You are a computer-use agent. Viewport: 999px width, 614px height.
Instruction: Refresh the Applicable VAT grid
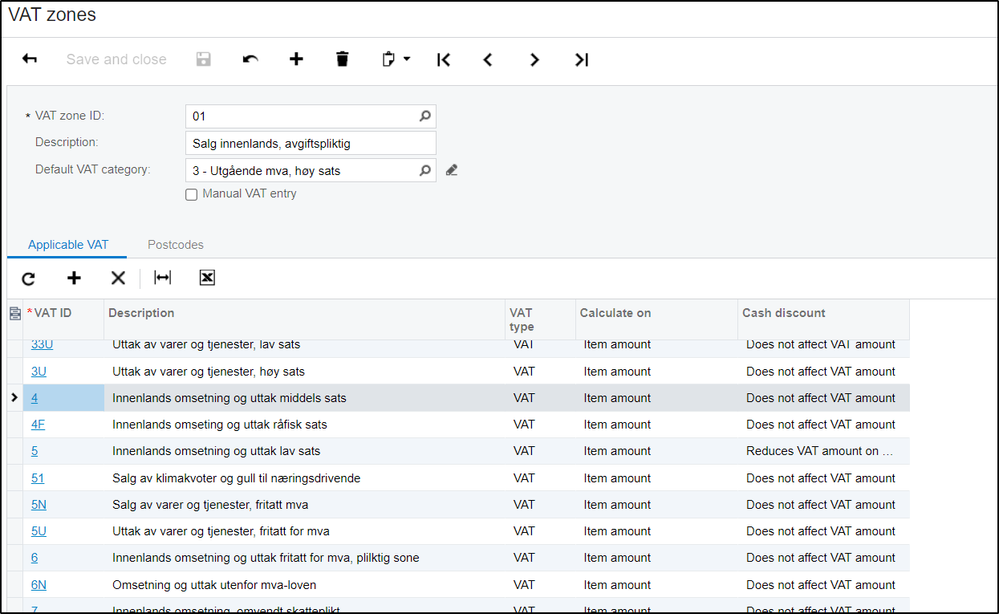[29, 278]
